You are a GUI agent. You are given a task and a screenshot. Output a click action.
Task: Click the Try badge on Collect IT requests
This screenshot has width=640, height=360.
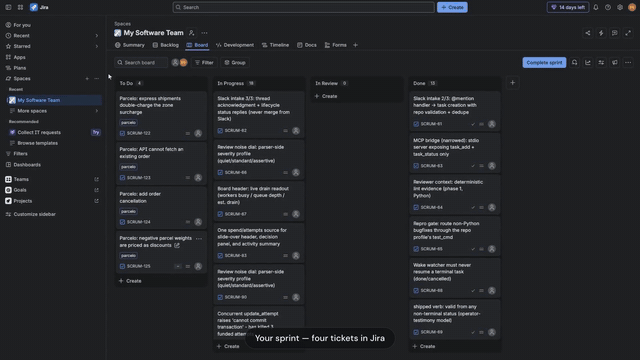pyautogui.click(x=96, y=132)
